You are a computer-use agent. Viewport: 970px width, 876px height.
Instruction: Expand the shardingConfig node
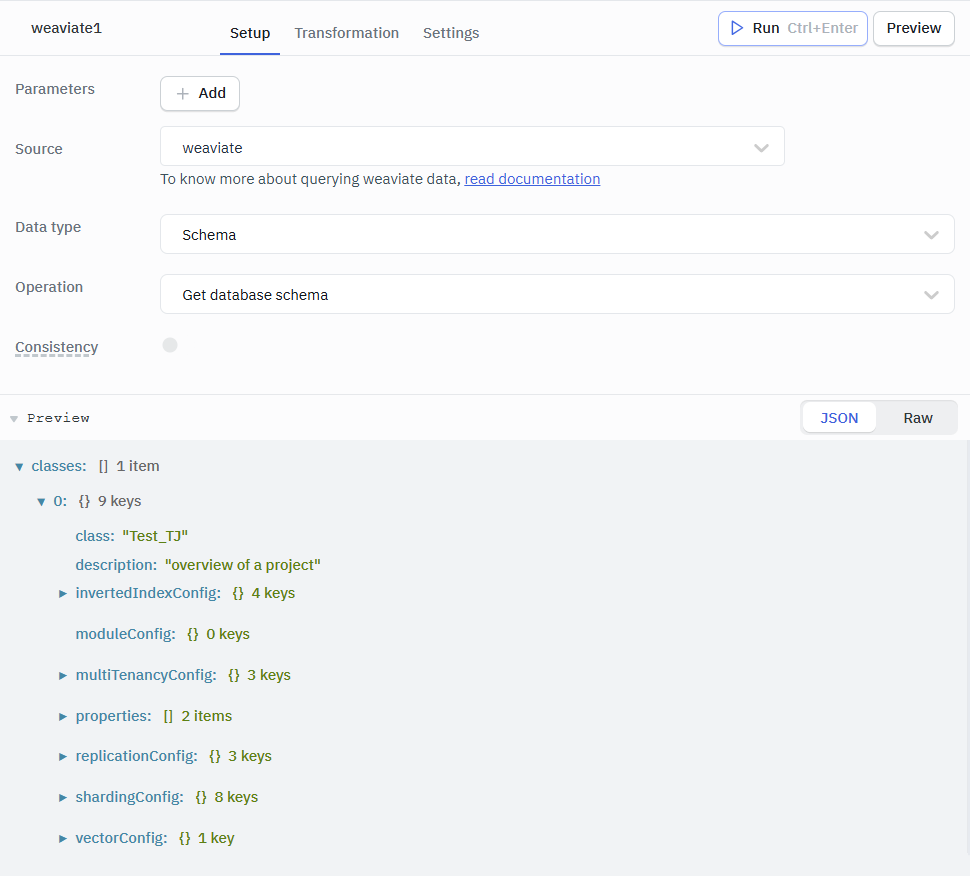pos(62,797)
